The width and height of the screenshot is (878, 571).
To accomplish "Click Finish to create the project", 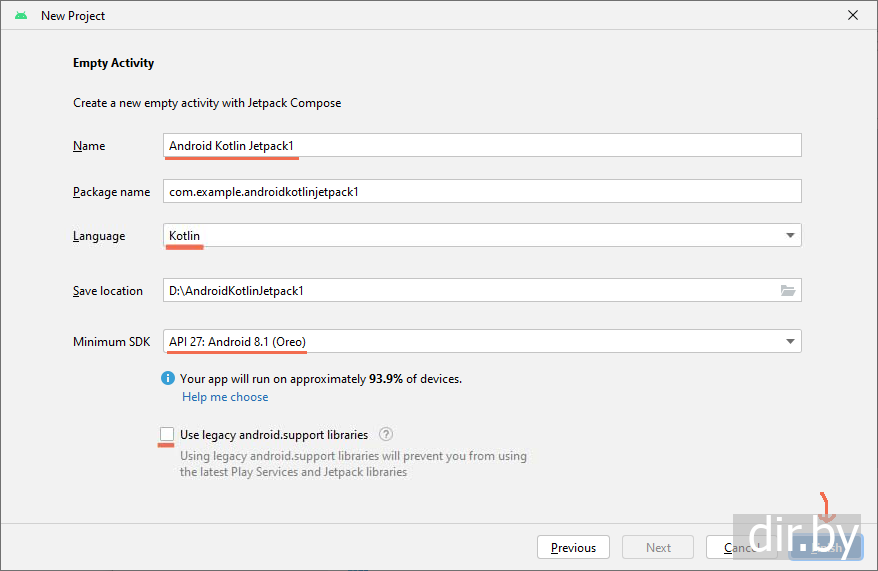I will 825,547.
